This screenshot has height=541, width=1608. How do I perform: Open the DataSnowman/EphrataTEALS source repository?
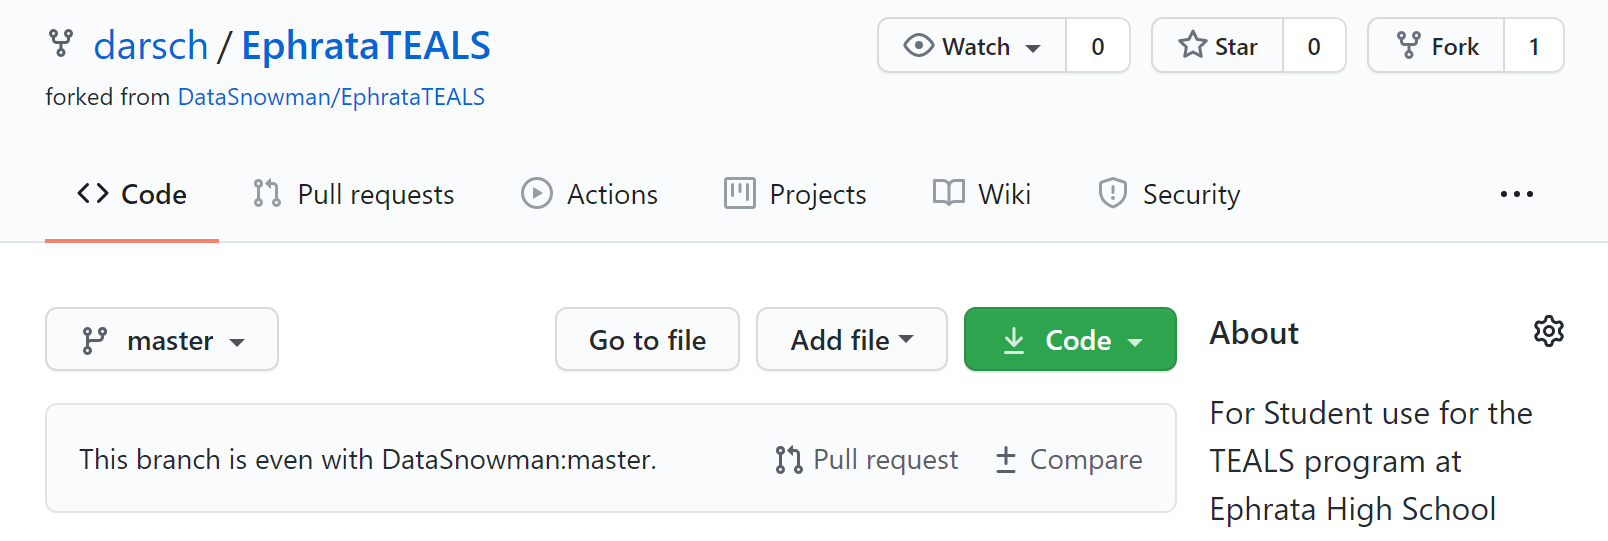(x=331, y=97)
